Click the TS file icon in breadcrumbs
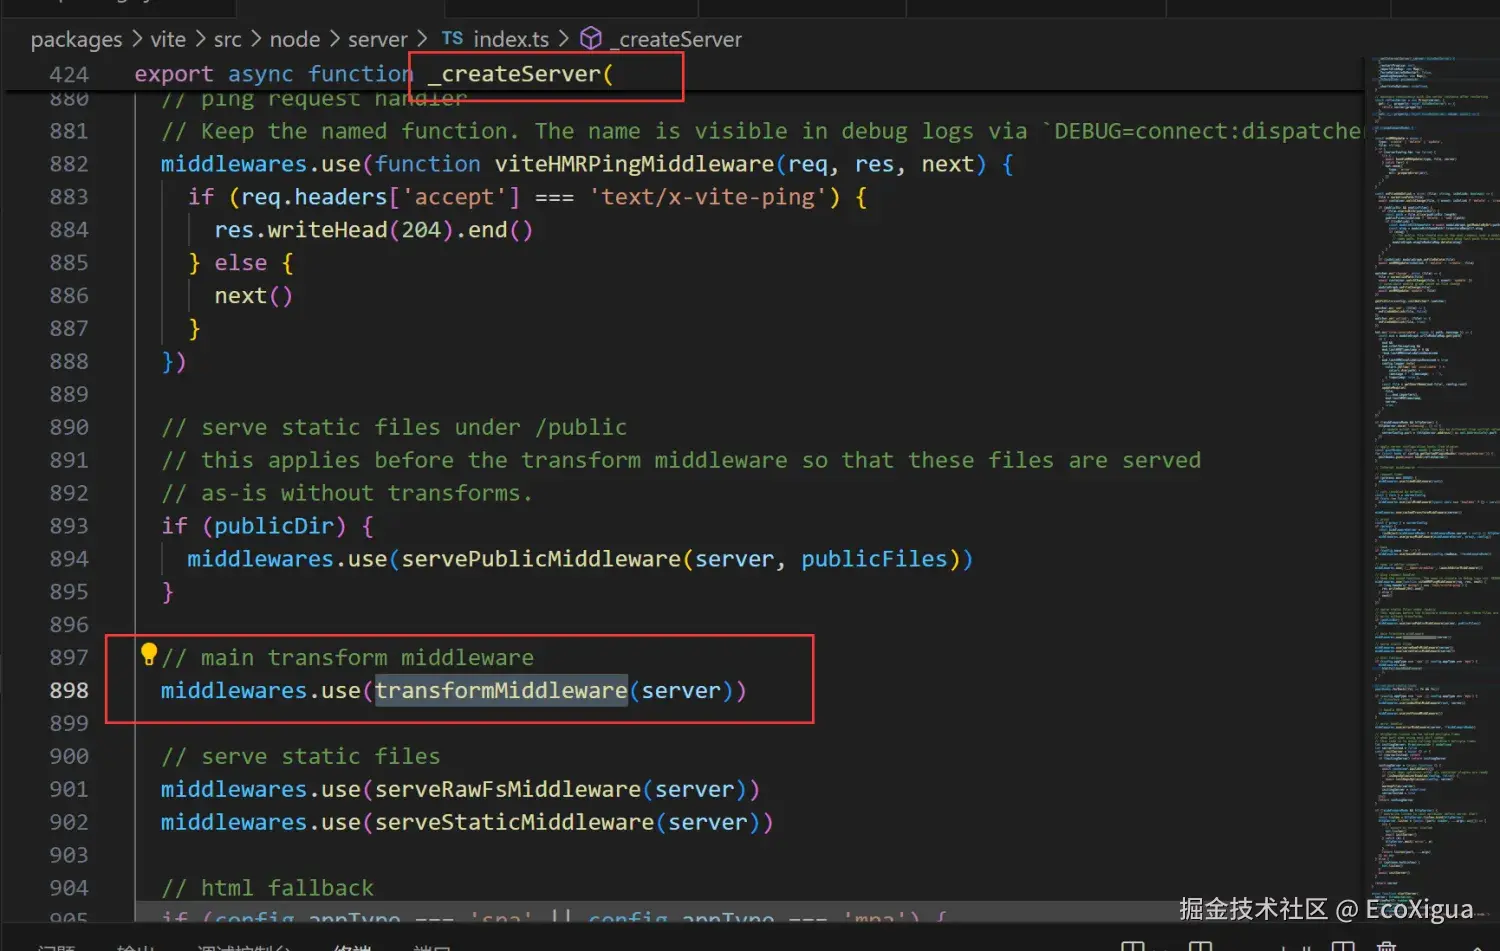1500x951 pixels. point(452,38)
